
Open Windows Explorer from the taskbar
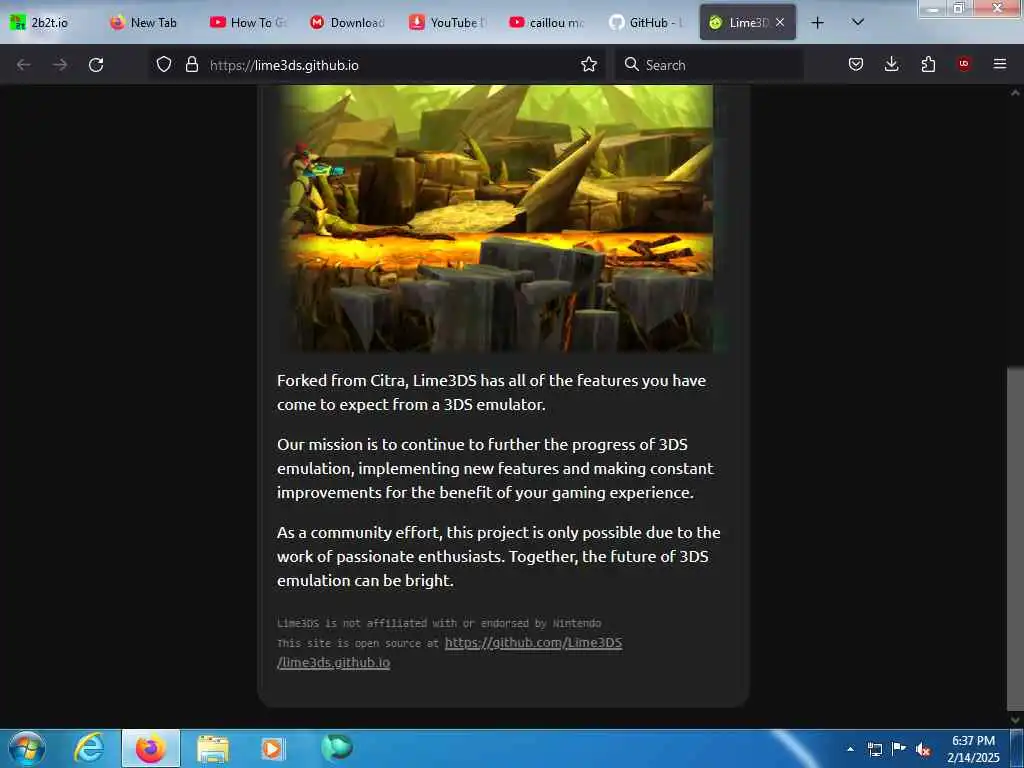coord(213,748)
